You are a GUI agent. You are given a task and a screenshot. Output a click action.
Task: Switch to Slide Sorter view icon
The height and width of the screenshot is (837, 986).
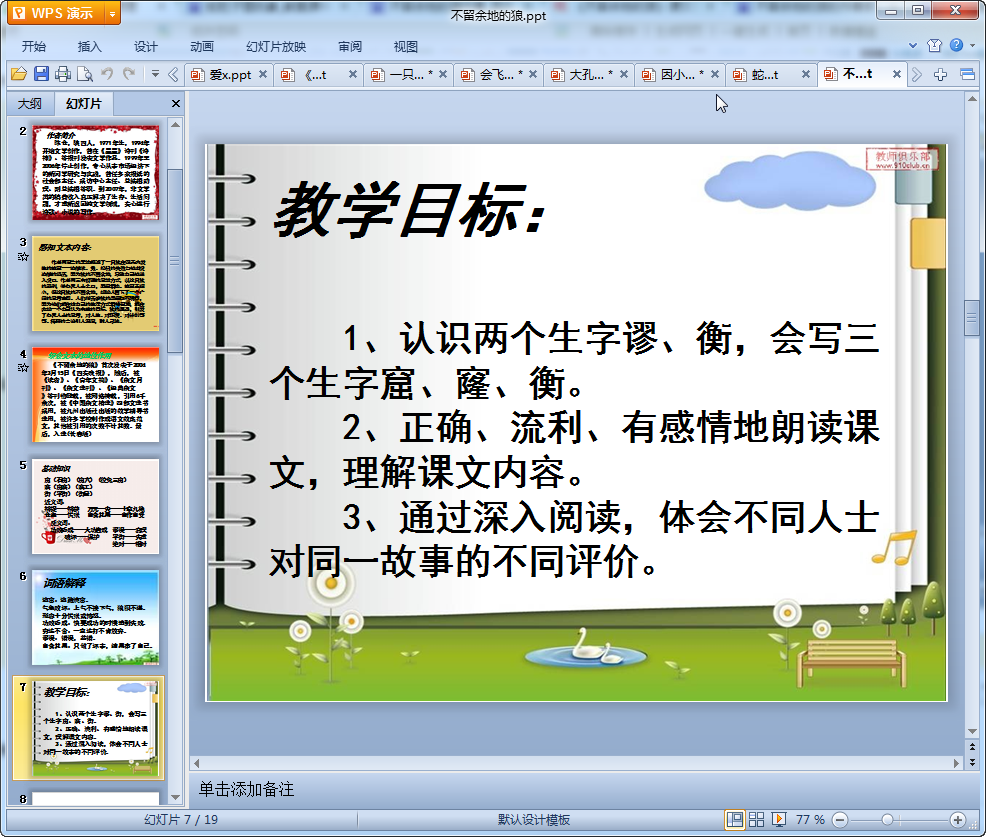pos(756,819)
